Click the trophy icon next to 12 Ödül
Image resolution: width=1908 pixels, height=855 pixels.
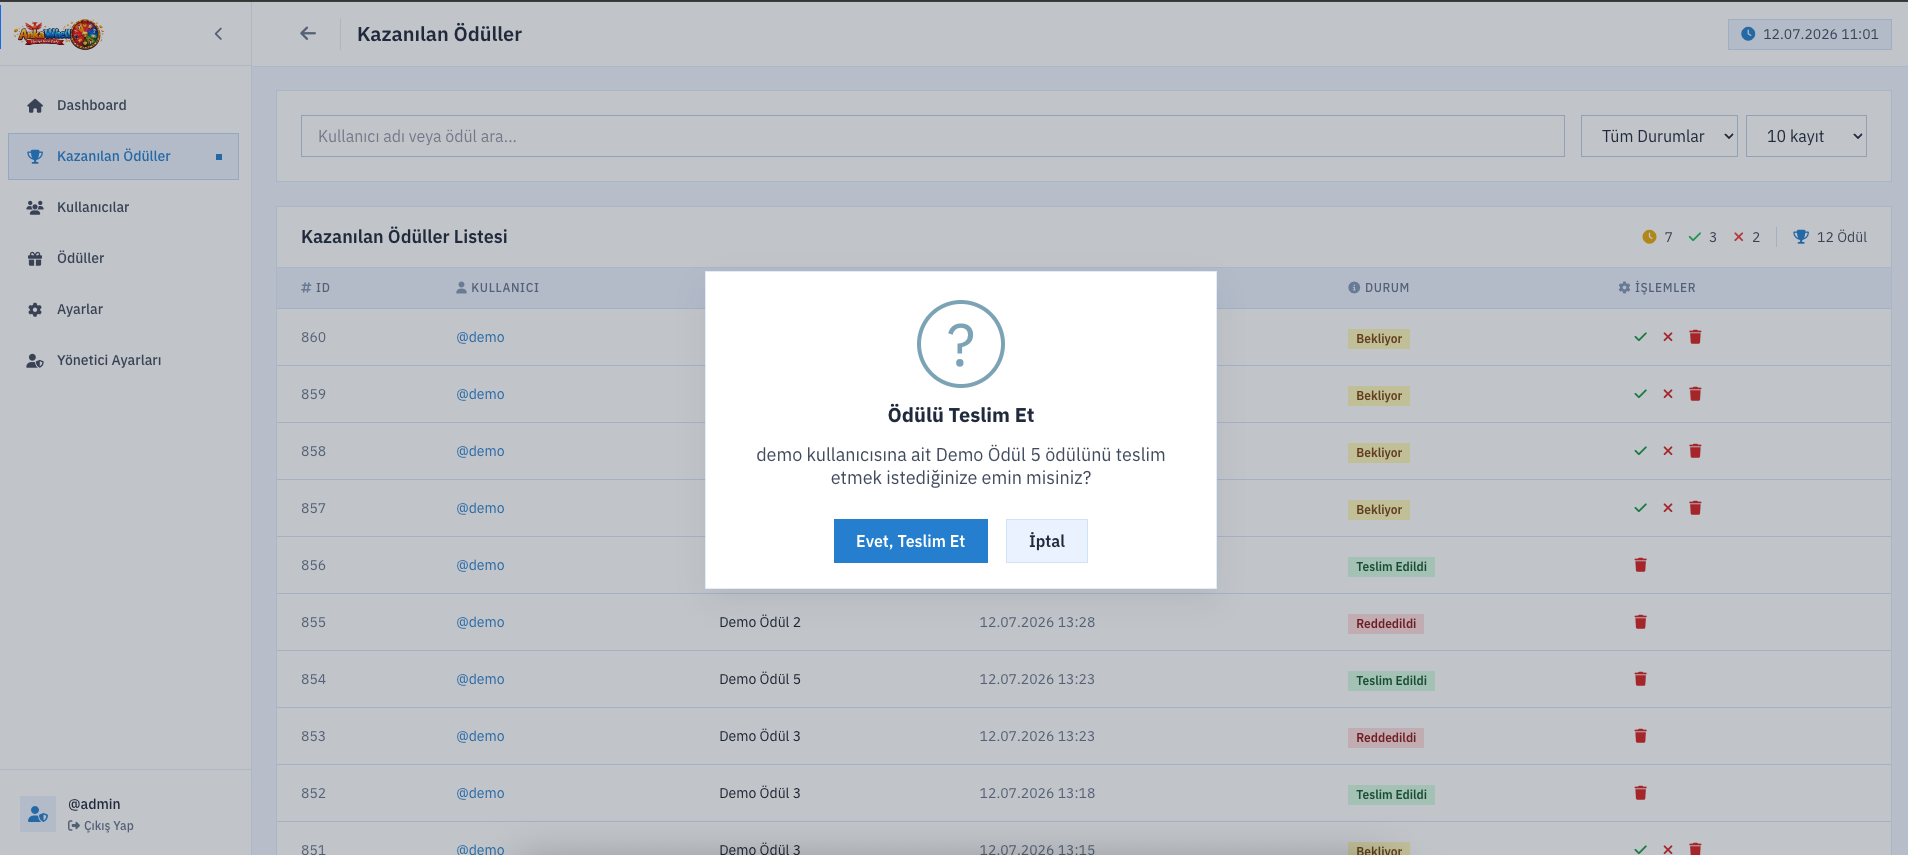pyautogui.click(x=1801, y=237)
